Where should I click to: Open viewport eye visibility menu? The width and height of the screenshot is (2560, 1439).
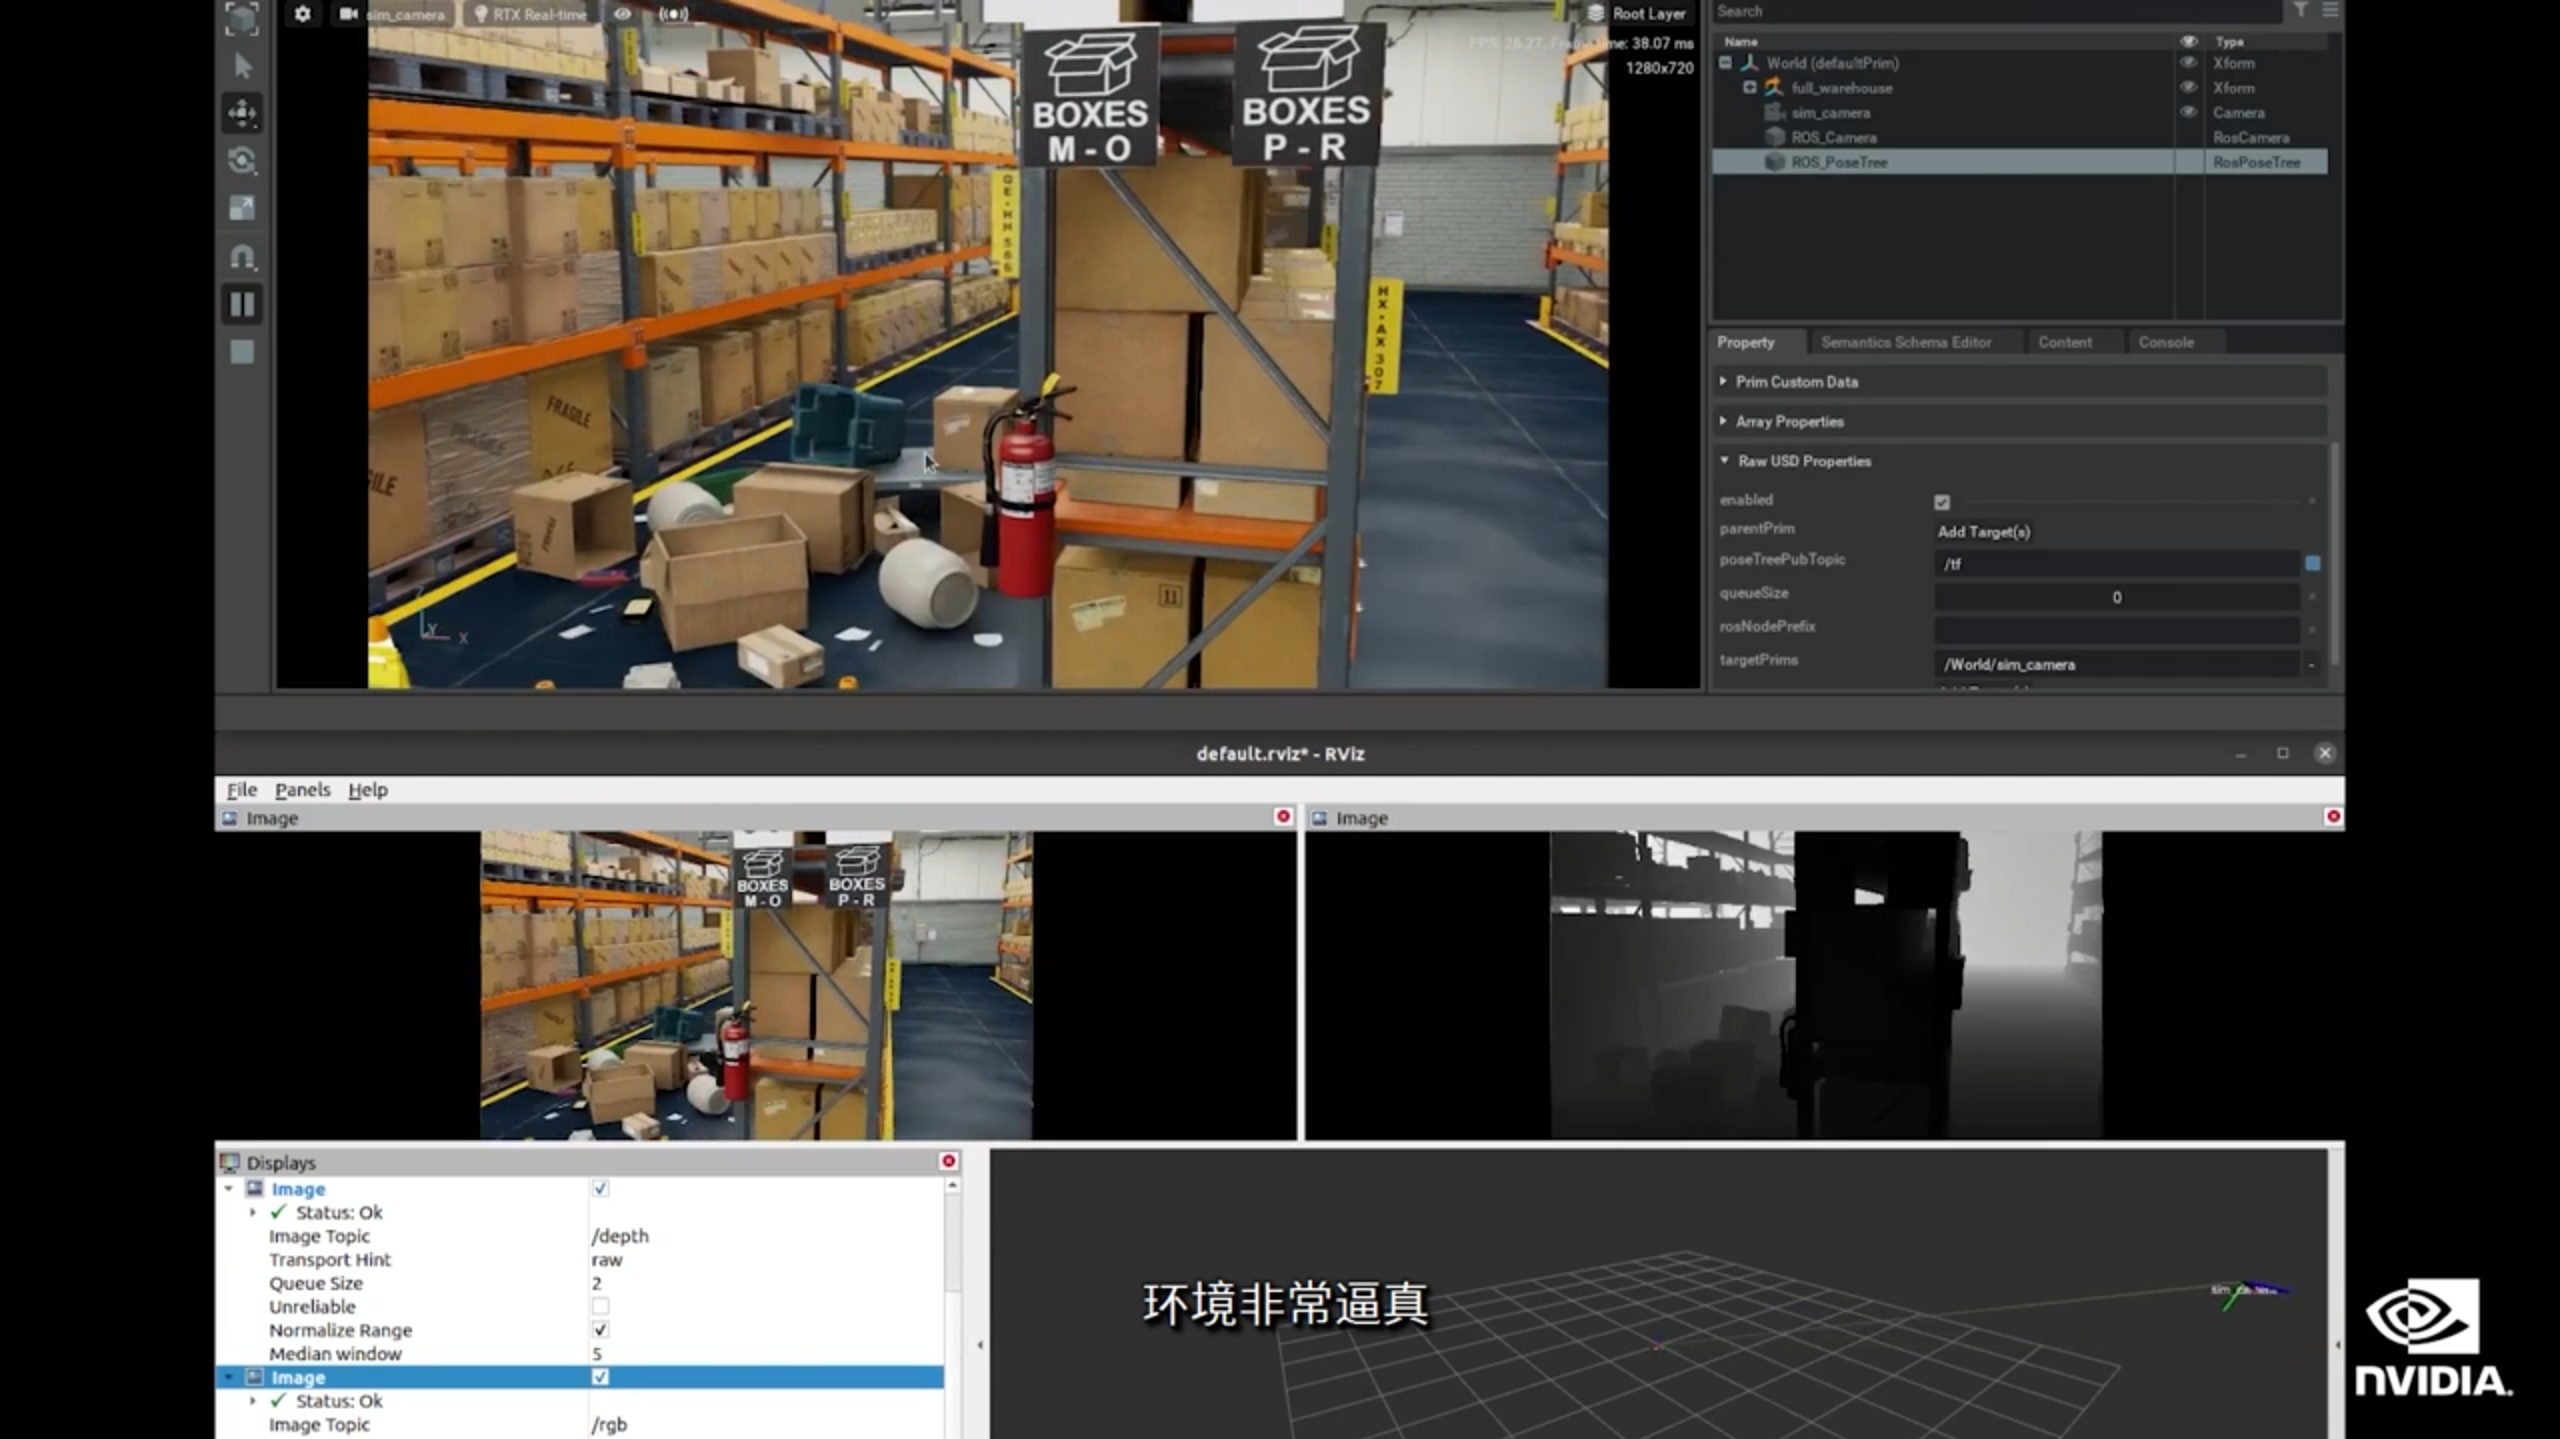pyautogui.click(x=622, y=14)
